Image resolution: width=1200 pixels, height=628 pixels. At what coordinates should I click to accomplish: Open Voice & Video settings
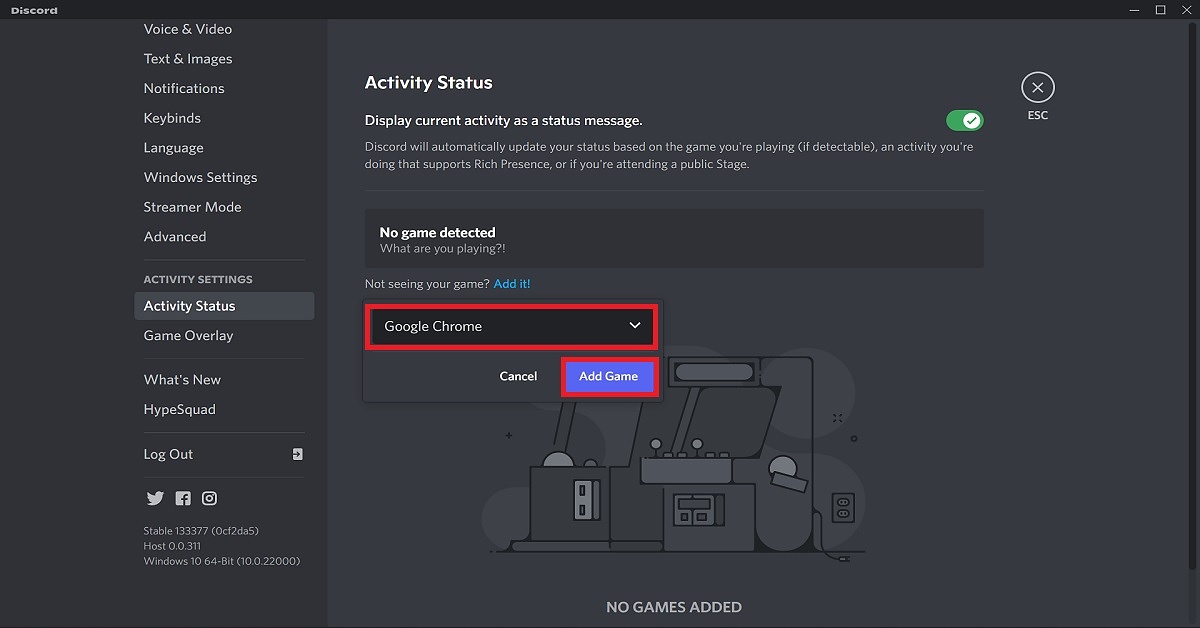click(189, 29)
